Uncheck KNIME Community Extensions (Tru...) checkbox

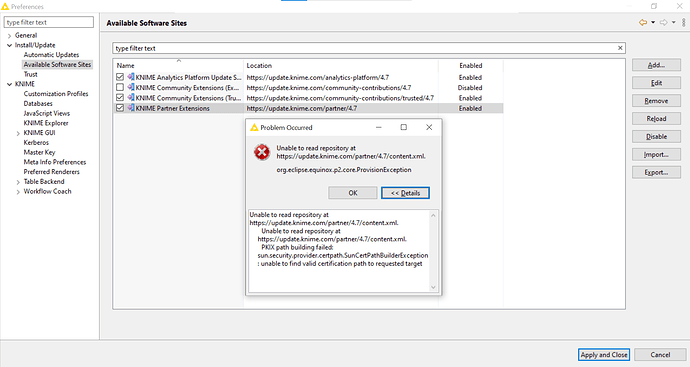coord(120,98)
